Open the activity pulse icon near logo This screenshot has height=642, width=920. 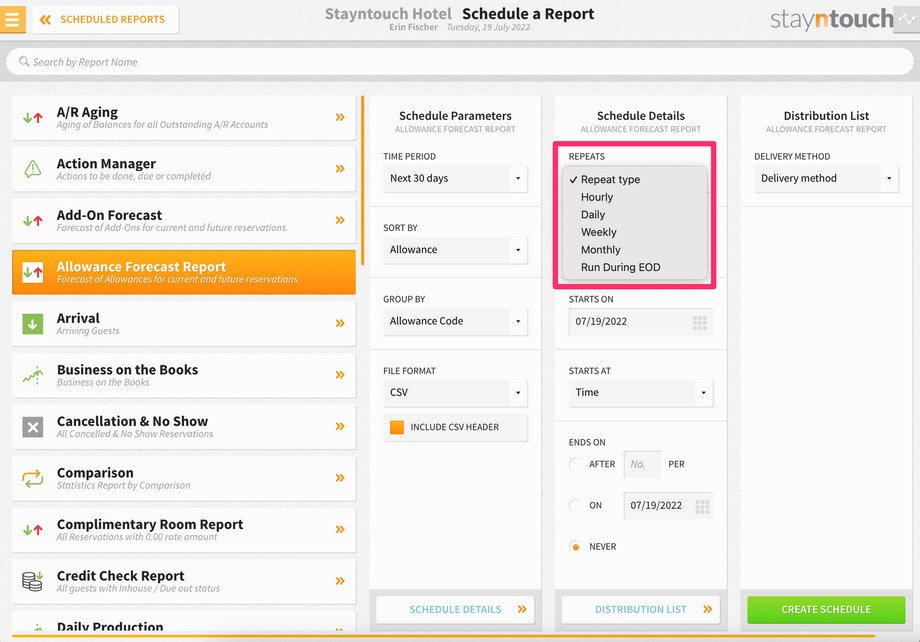click(x=907, y=19)
